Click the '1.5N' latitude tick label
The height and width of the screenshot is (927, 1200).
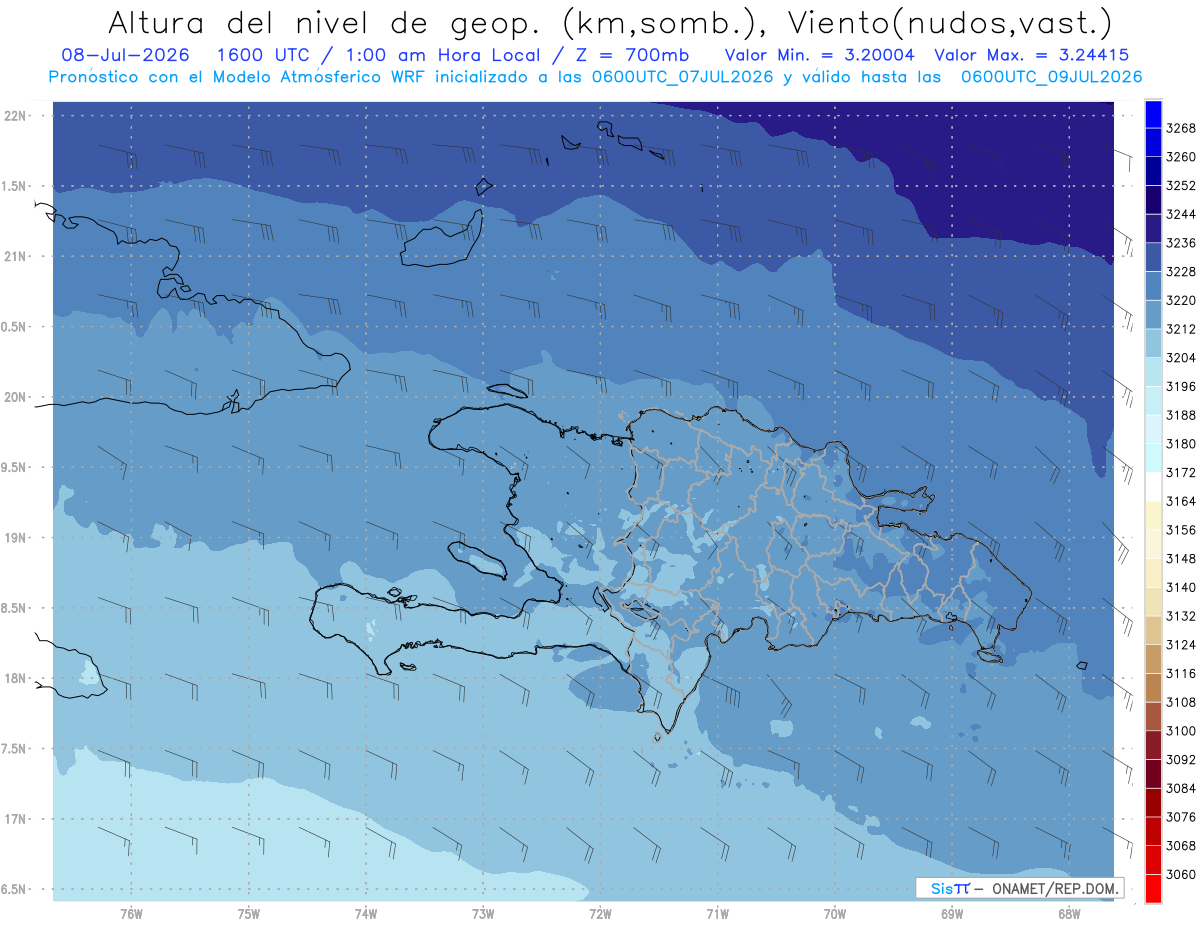pyautogui.click(x=14, y=187)
